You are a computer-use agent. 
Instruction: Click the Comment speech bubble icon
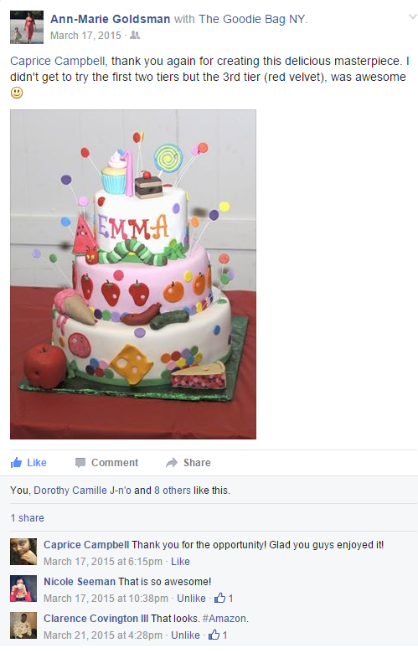(80, 463)
